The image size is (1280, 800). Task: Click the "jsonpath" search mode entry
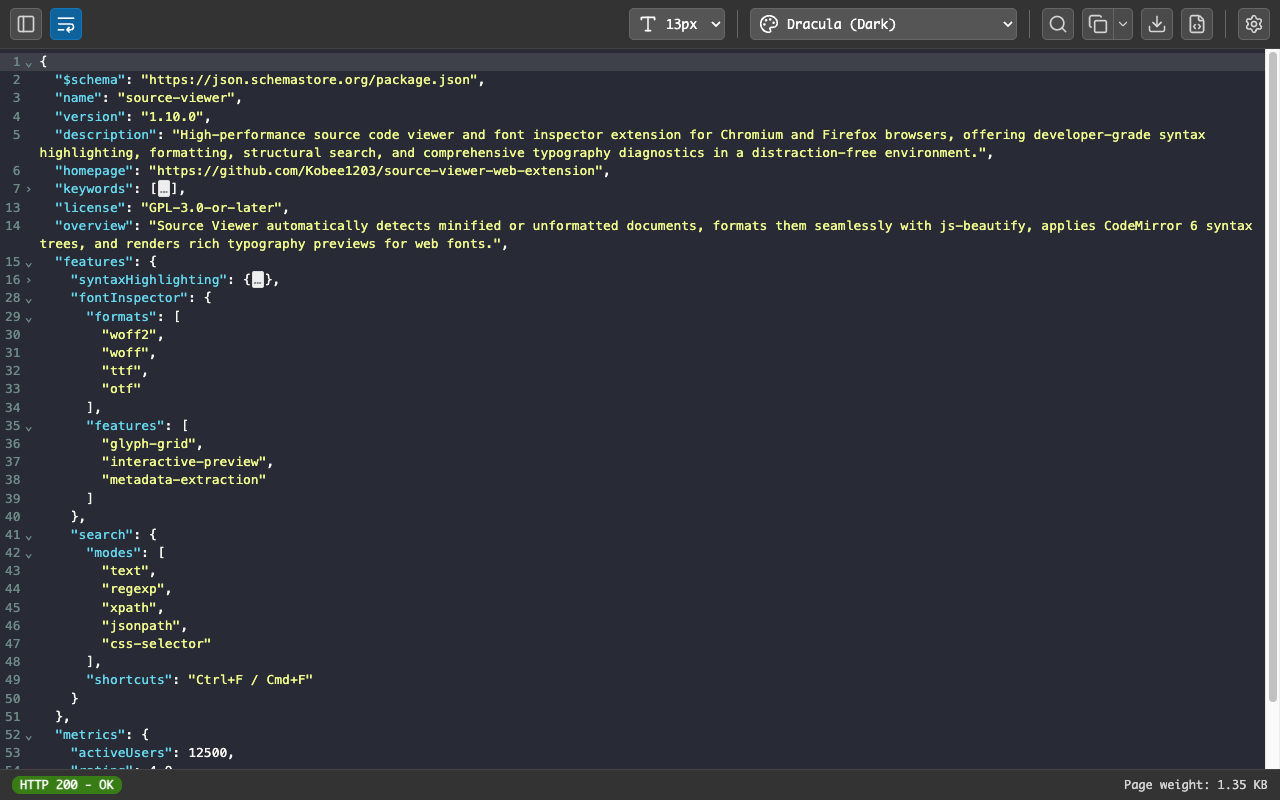(x=141, y=625)
